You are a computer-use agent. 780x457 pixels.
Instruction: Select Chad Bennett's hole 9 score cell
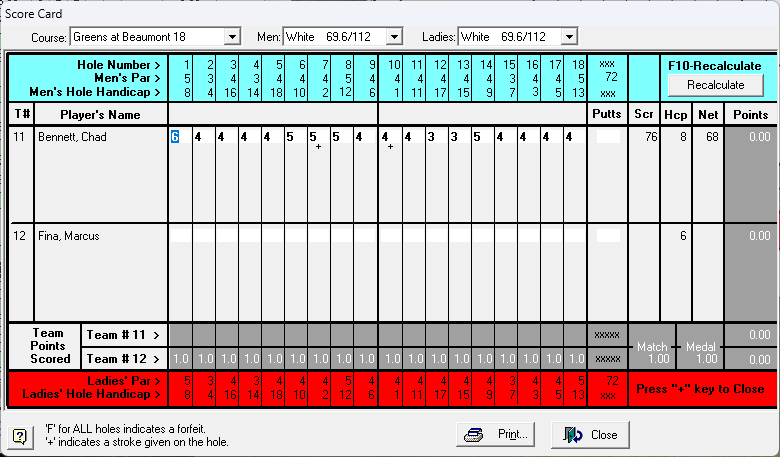(x=366, y=137)
